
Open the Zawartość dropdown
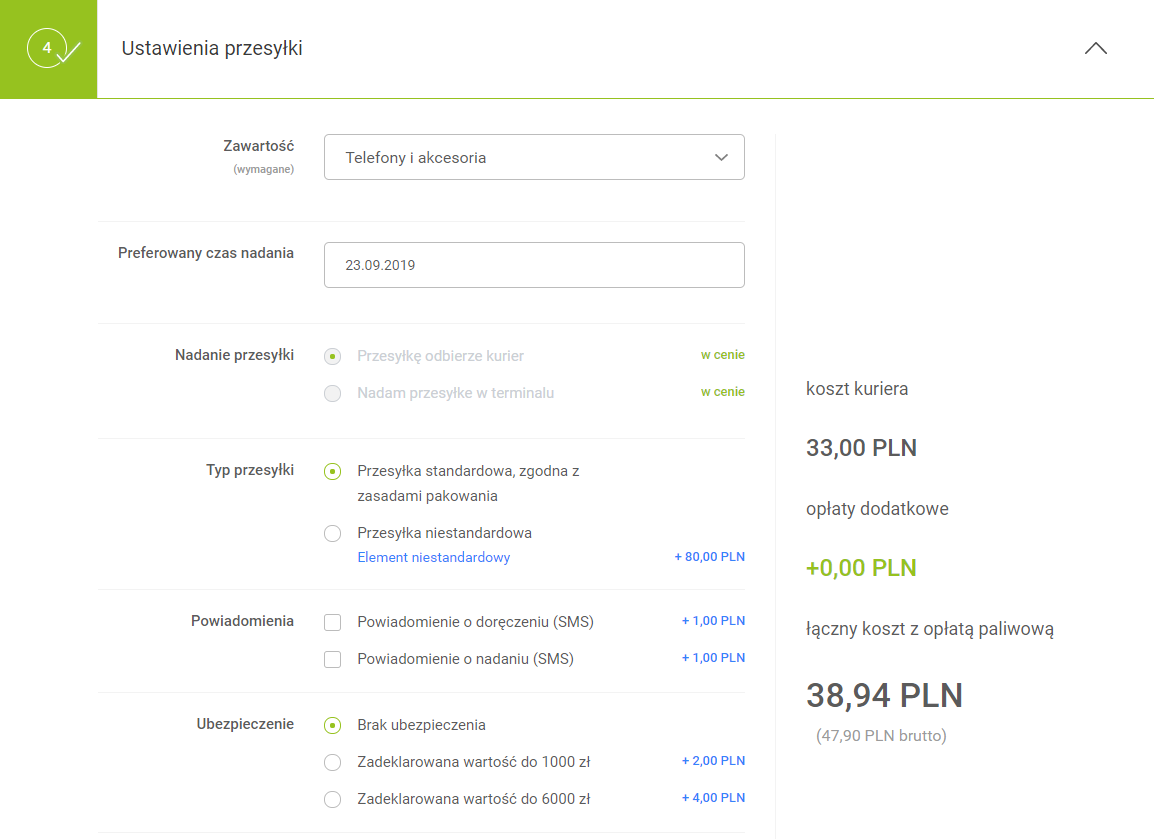[534, 157]
